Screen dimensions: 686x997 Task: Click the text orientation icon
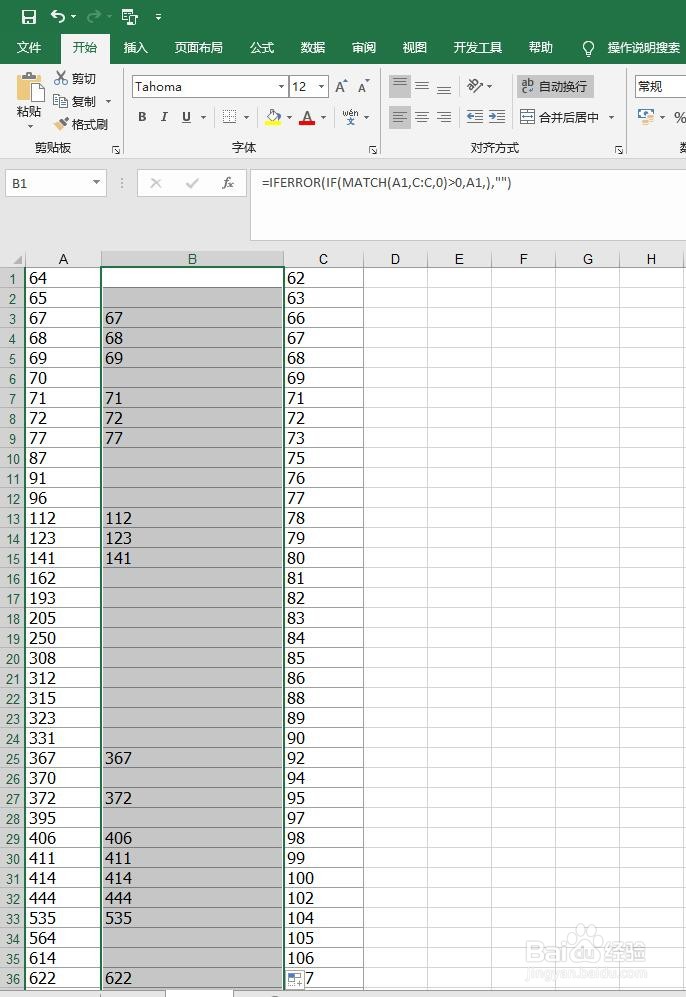pyautogui.click(x=476, y=86)
